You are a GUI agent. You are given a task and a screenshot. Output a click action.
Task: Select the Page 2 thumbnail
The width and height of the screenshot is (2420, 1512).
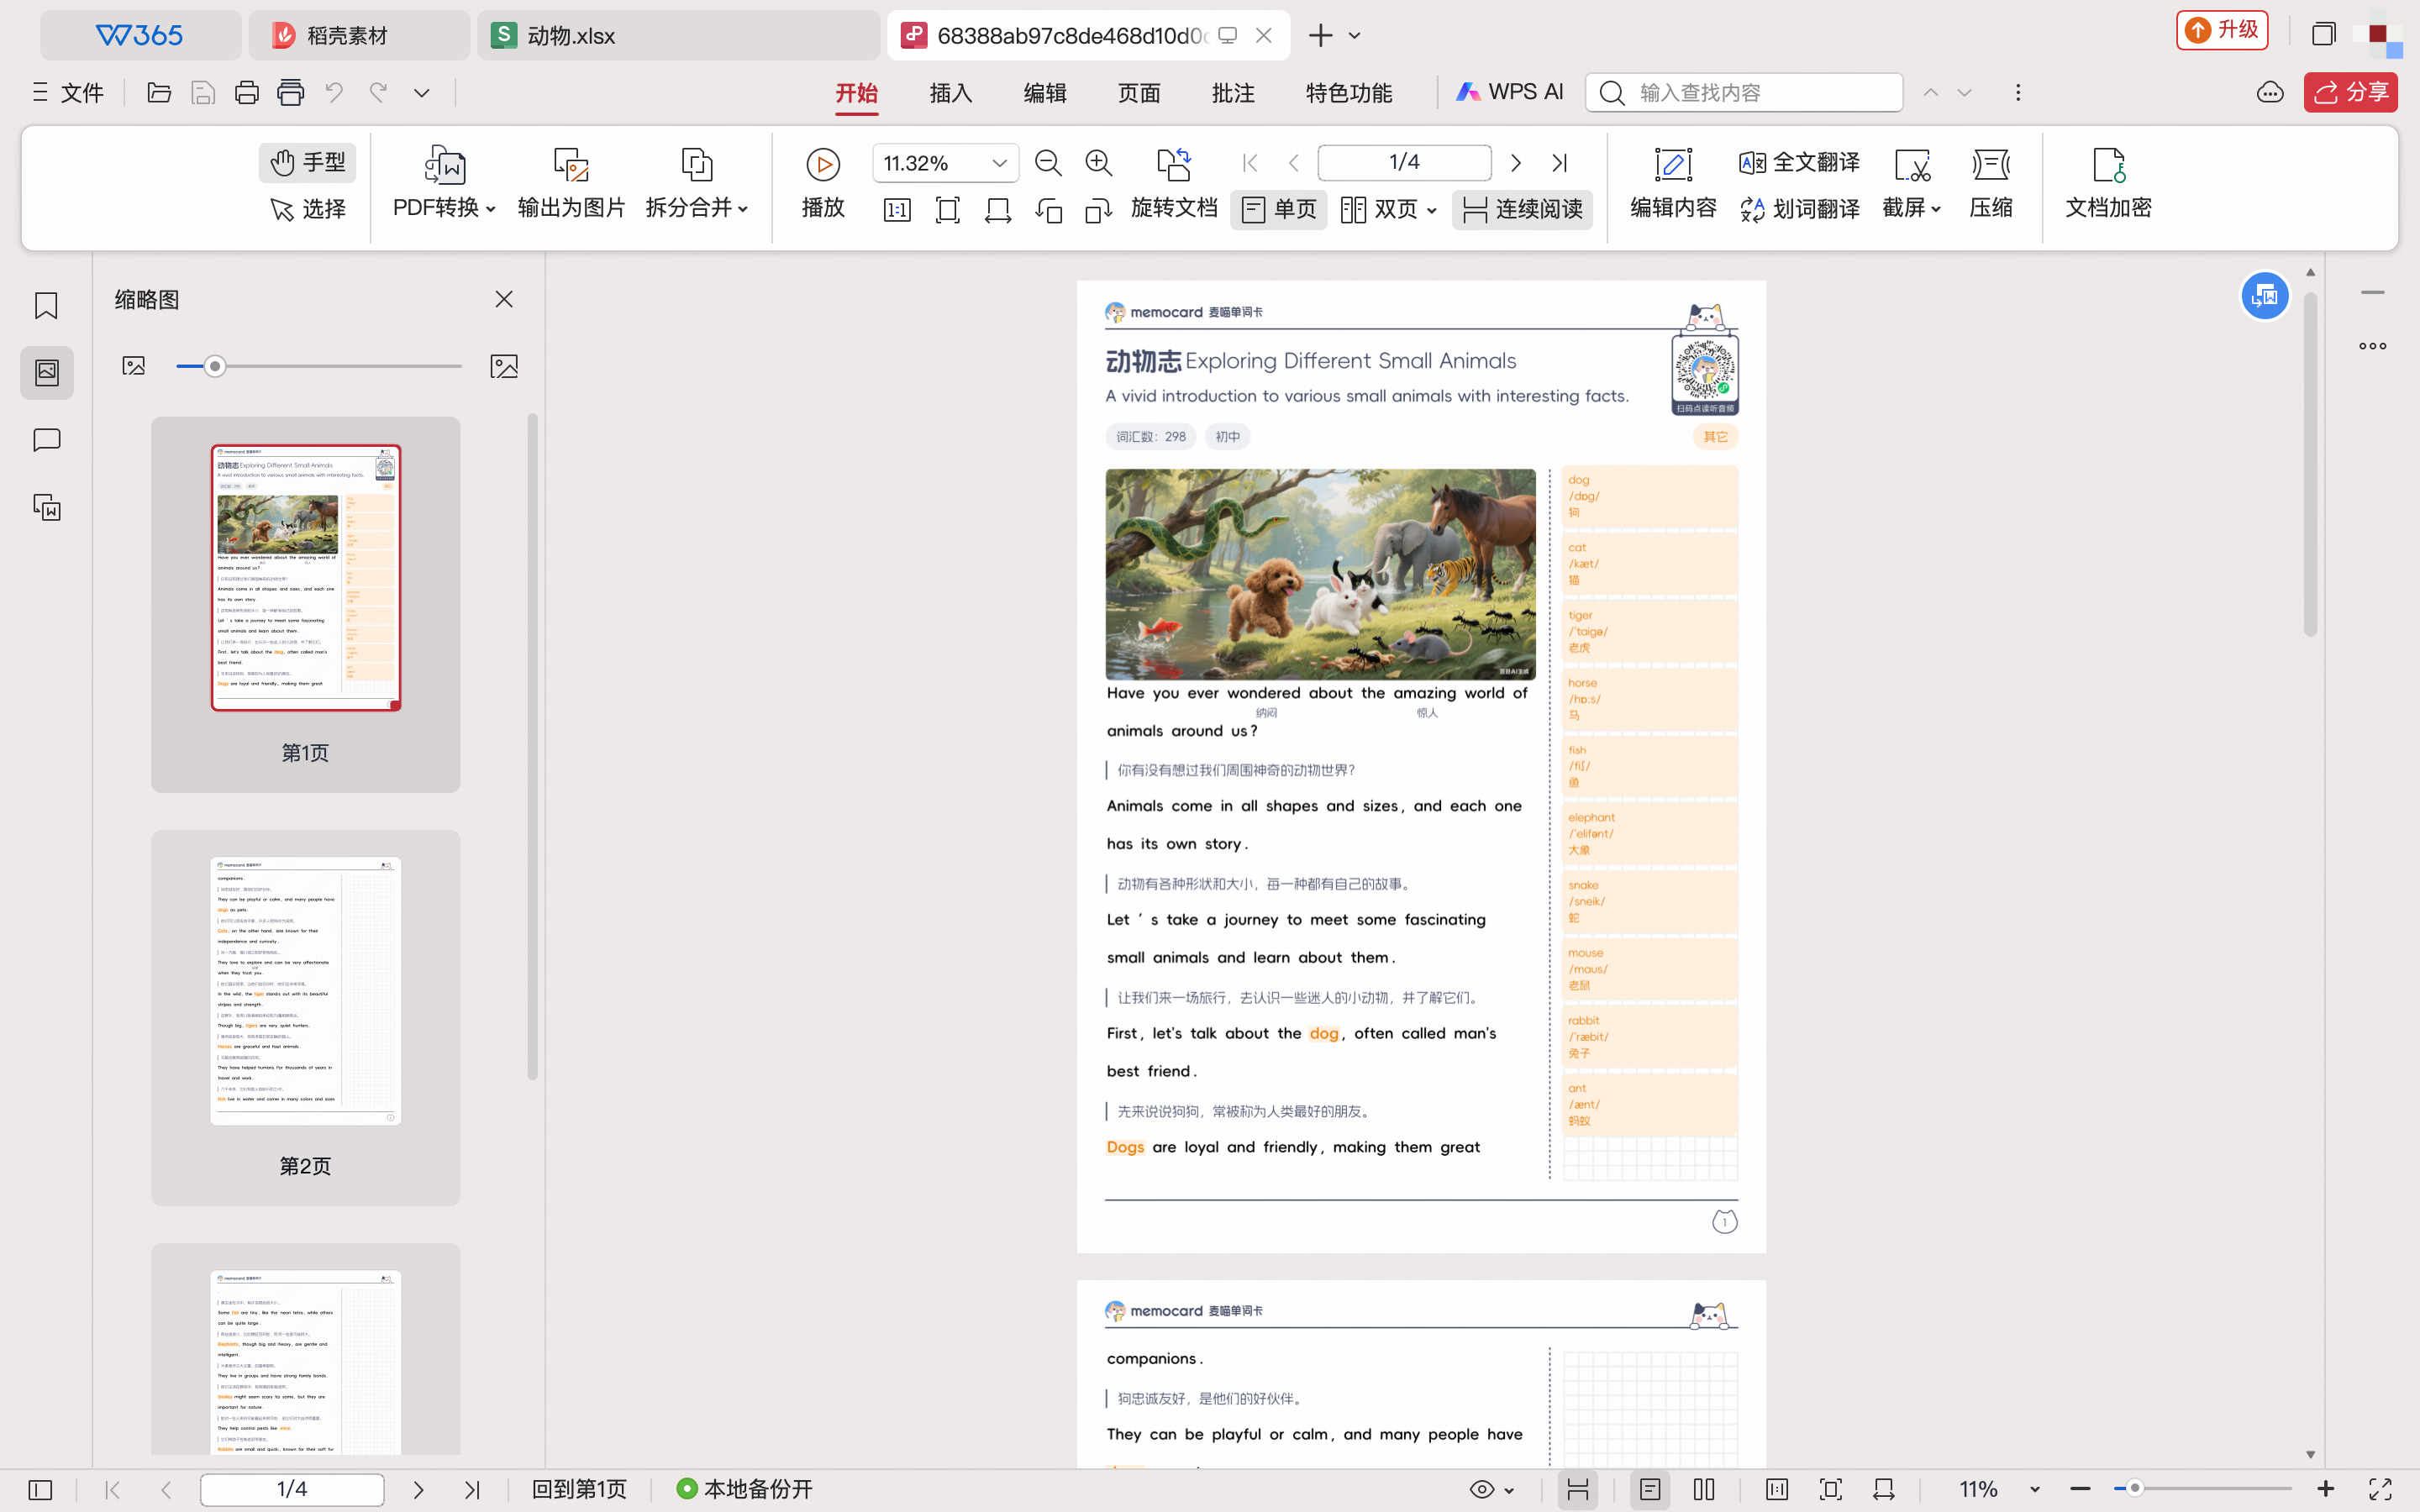[x=305, y=990]
